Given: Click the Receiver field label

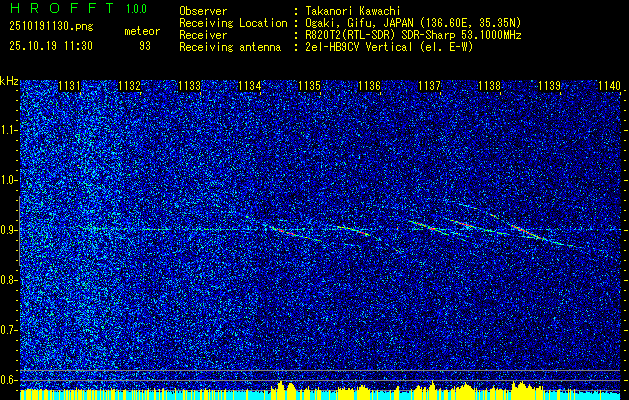Looking at the screenshot, I should coord(203,35).
